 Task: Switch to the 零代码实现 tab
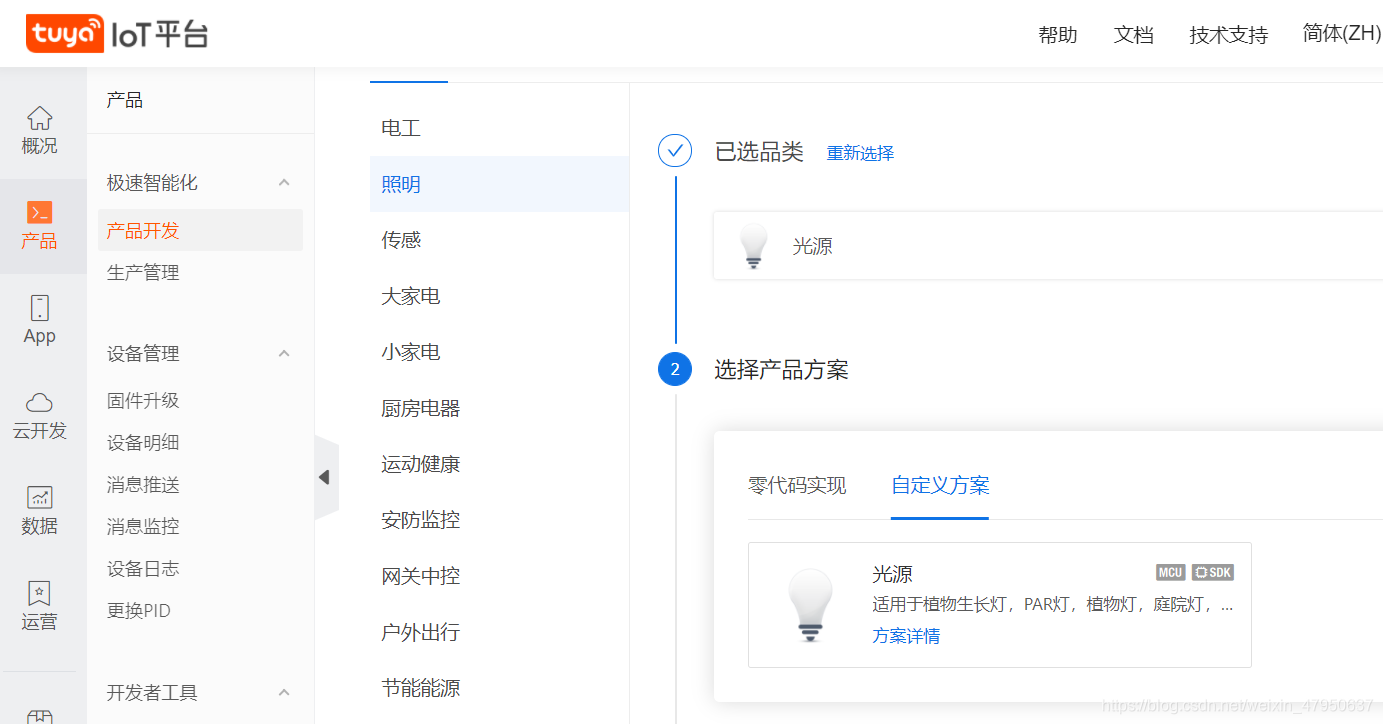click(x=797, y=486)
